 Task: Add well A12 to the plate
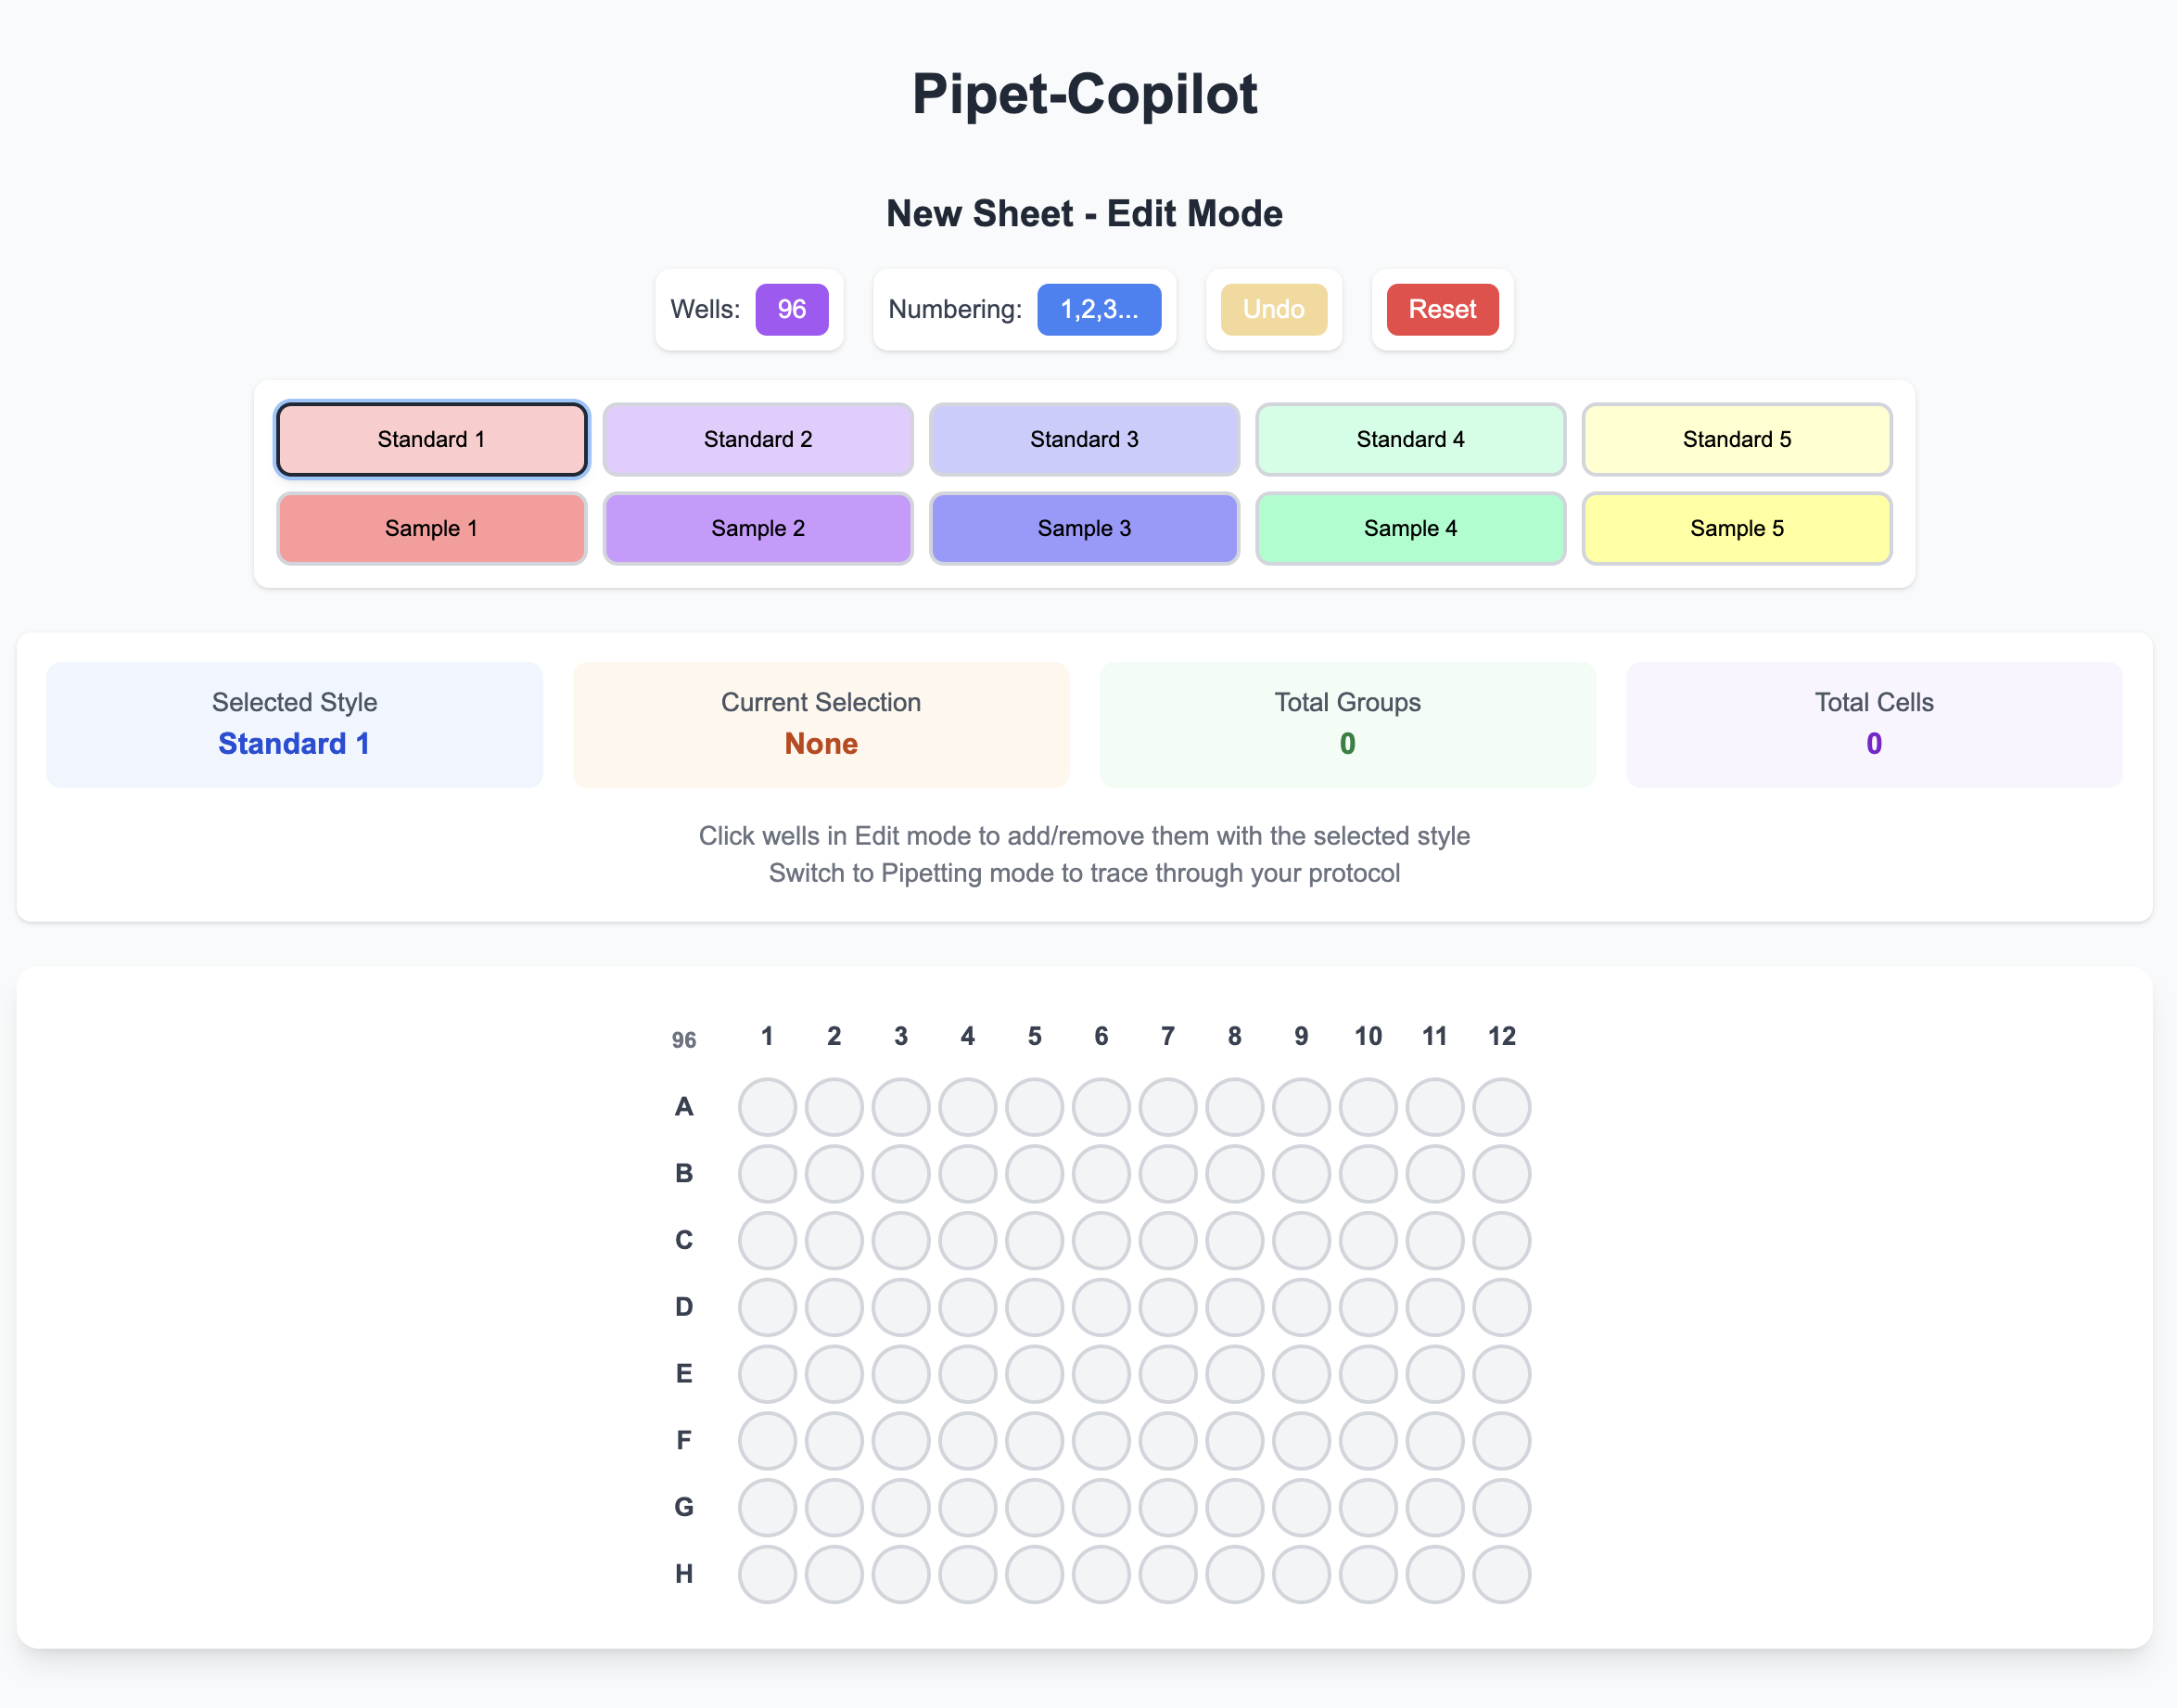point(1501,1107)
